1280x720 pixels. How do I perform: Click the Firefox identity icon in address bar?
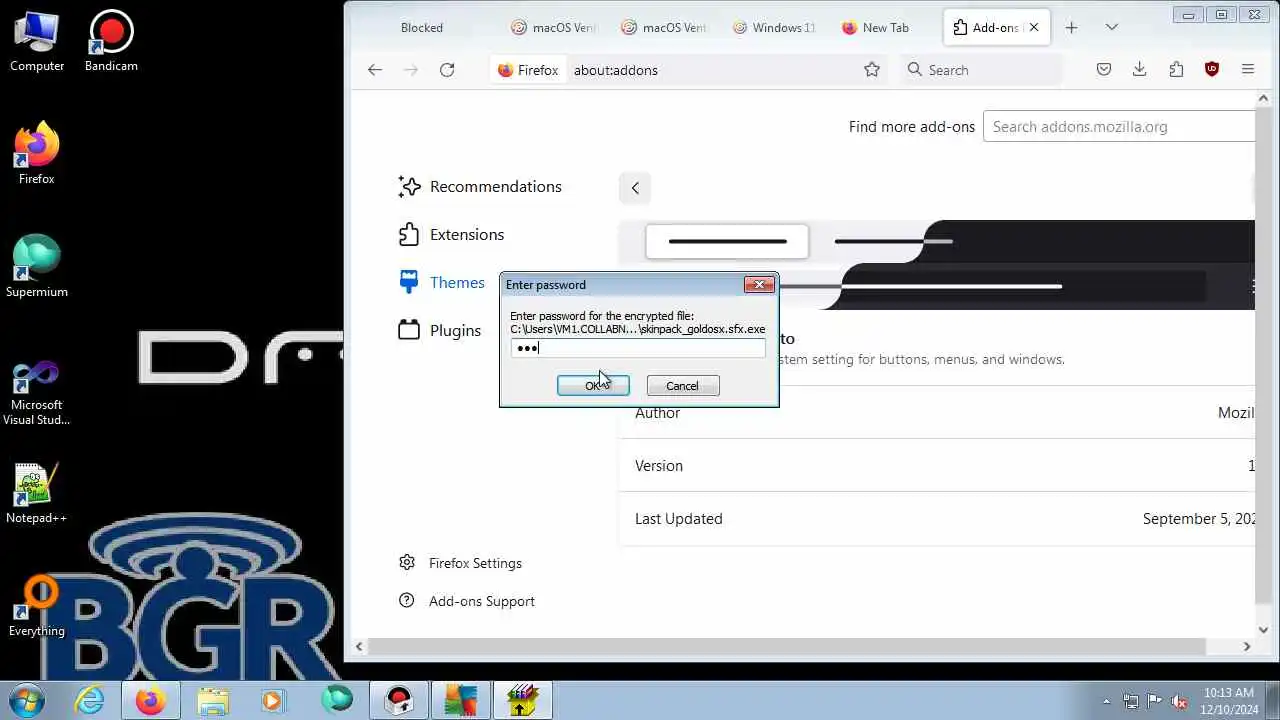tap(528, 70)
